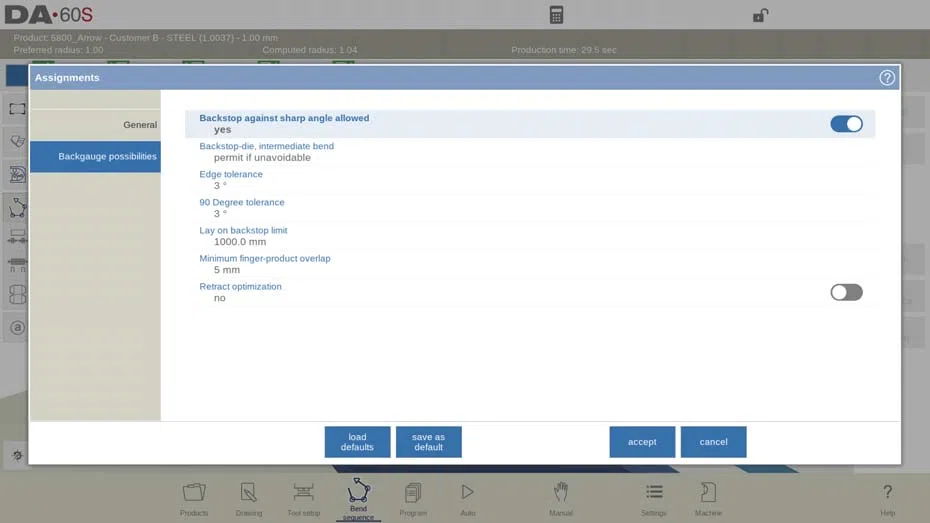Toggle Retract optimization switch
930x523 pixels.
tap(846, 292)
